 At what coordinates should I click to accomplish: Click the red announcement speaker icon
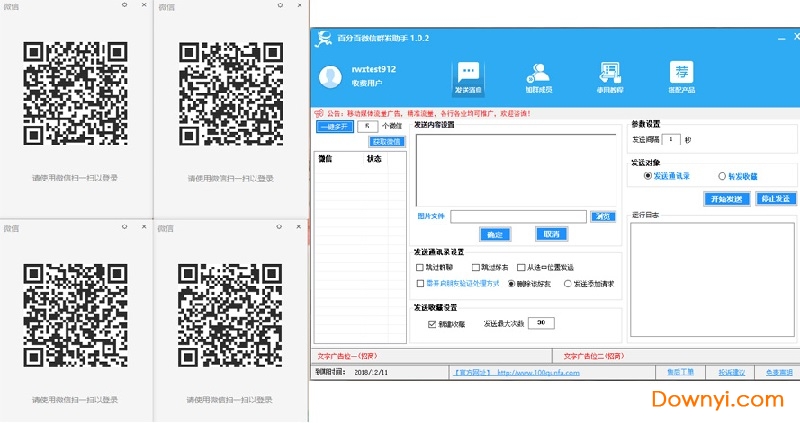click(319, 113)
